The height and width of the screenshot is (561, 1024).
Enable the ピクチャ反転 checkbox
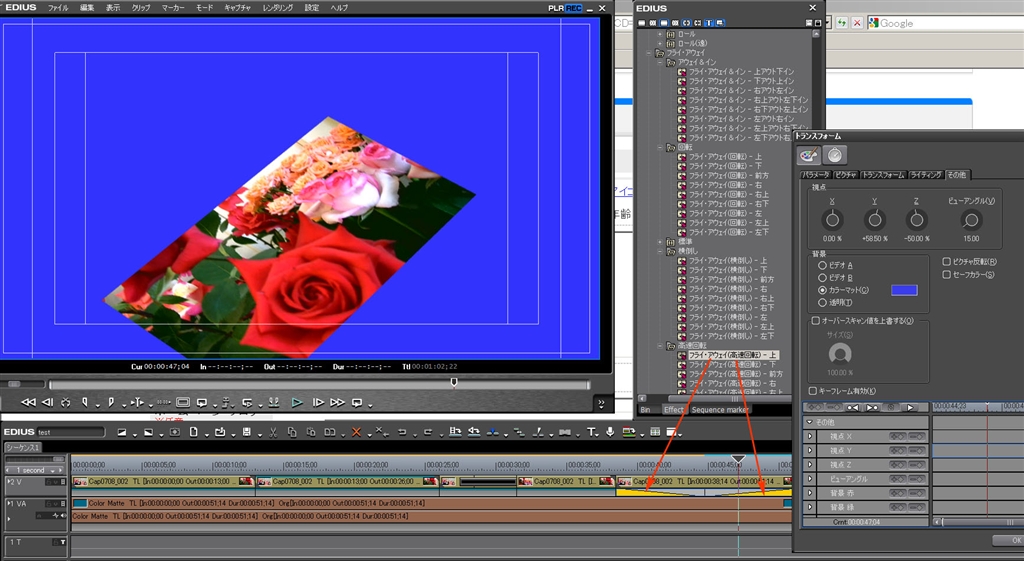tap(946, 262)
